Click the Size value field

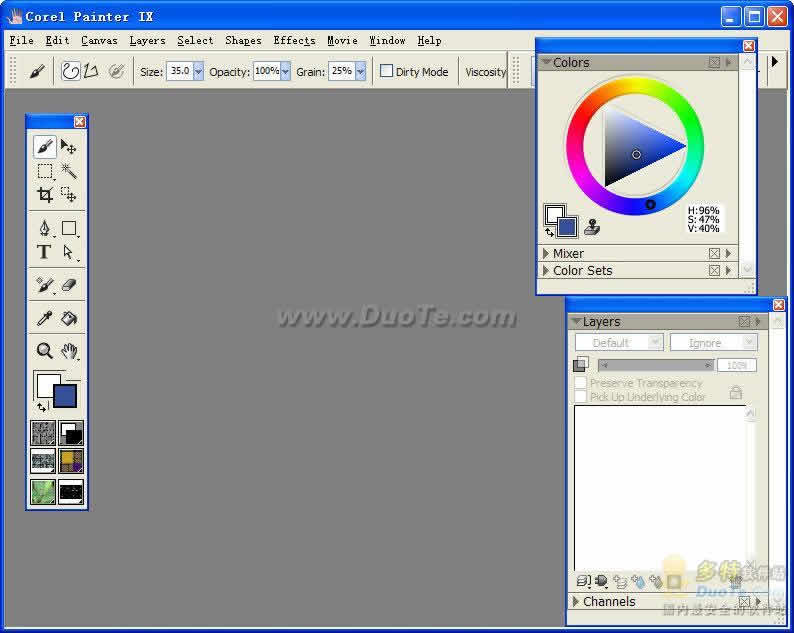click(x=180, y=71)
